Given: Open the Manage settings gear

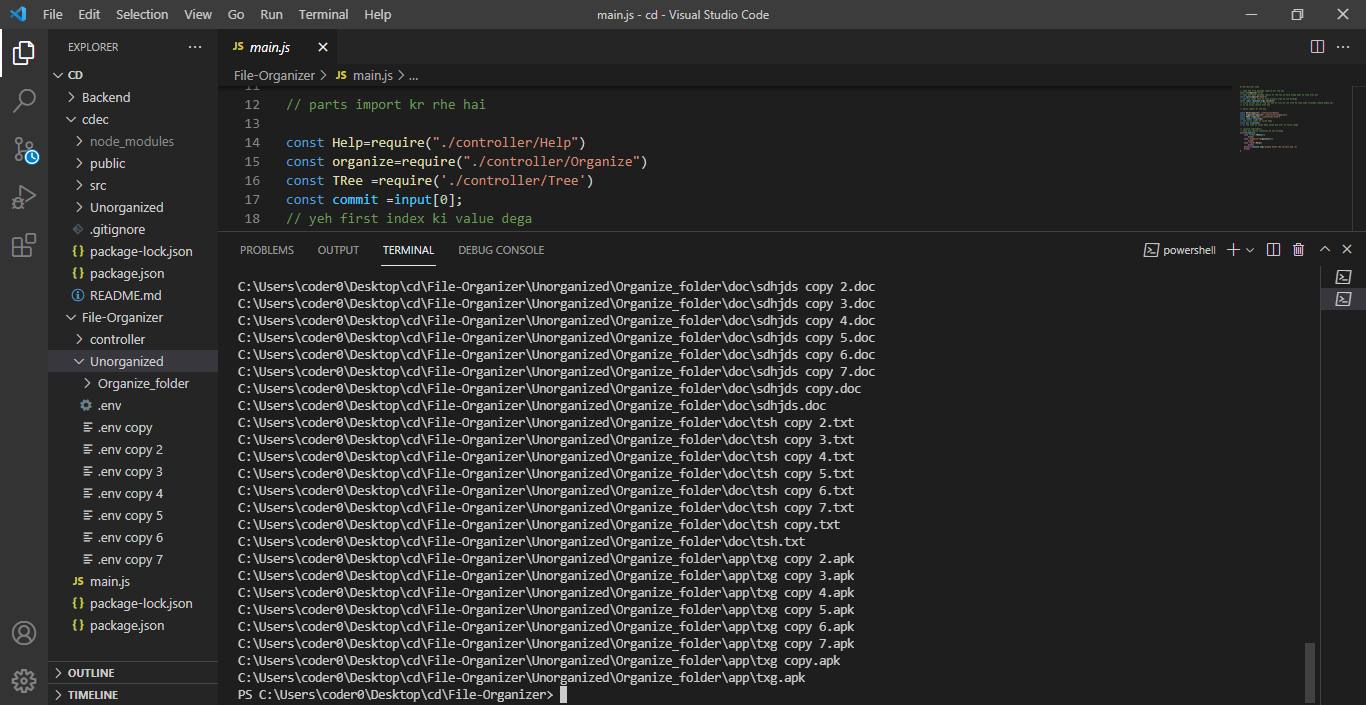Looking at the screenshot, I should 23,680.
